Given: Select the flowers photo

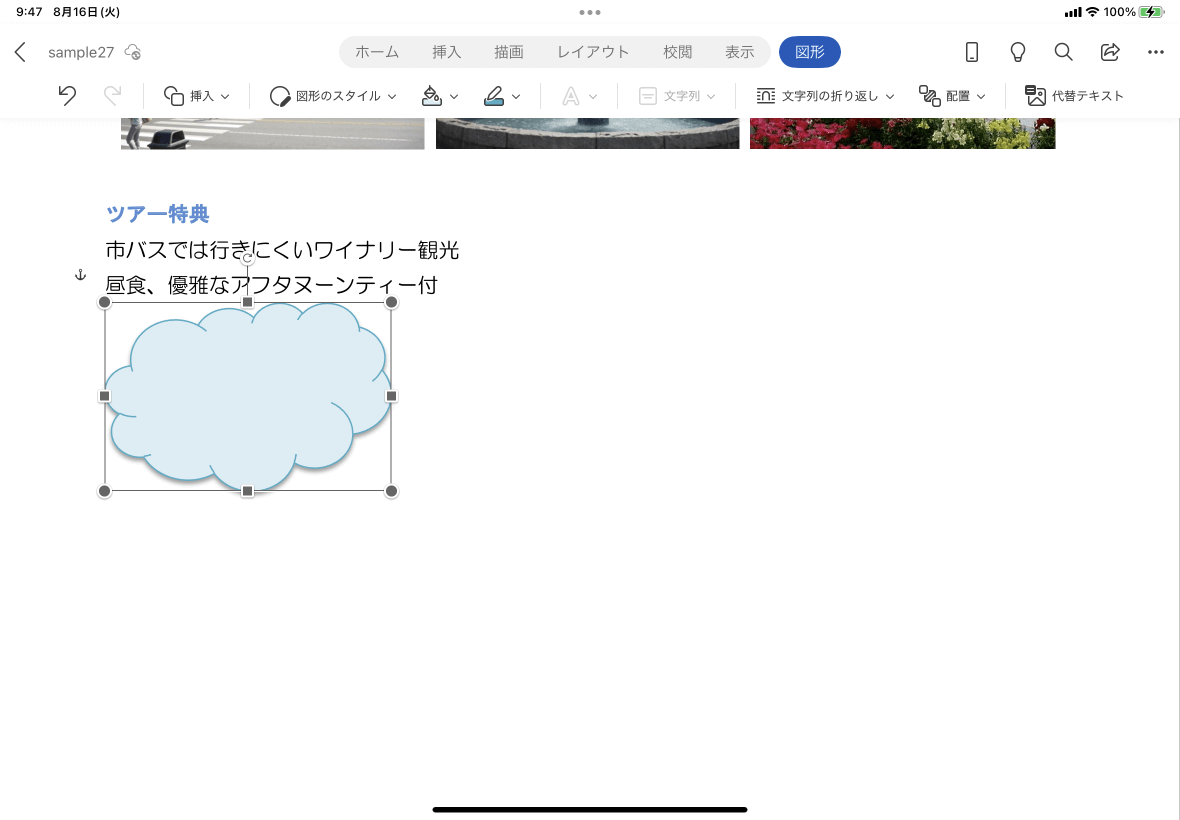Looking at the screenshot, I should click(x=902, y=133).
